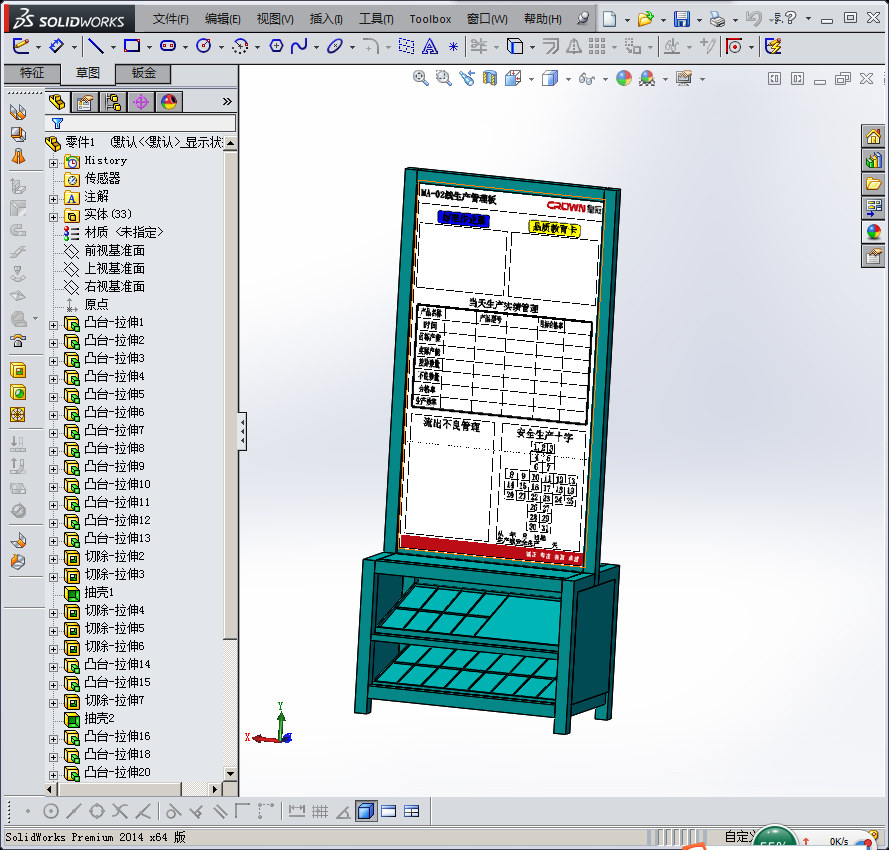This screenshot has height=850, width=889.
Task: Toggle the two-view viewport layout
Action: (x=389, y=811)
